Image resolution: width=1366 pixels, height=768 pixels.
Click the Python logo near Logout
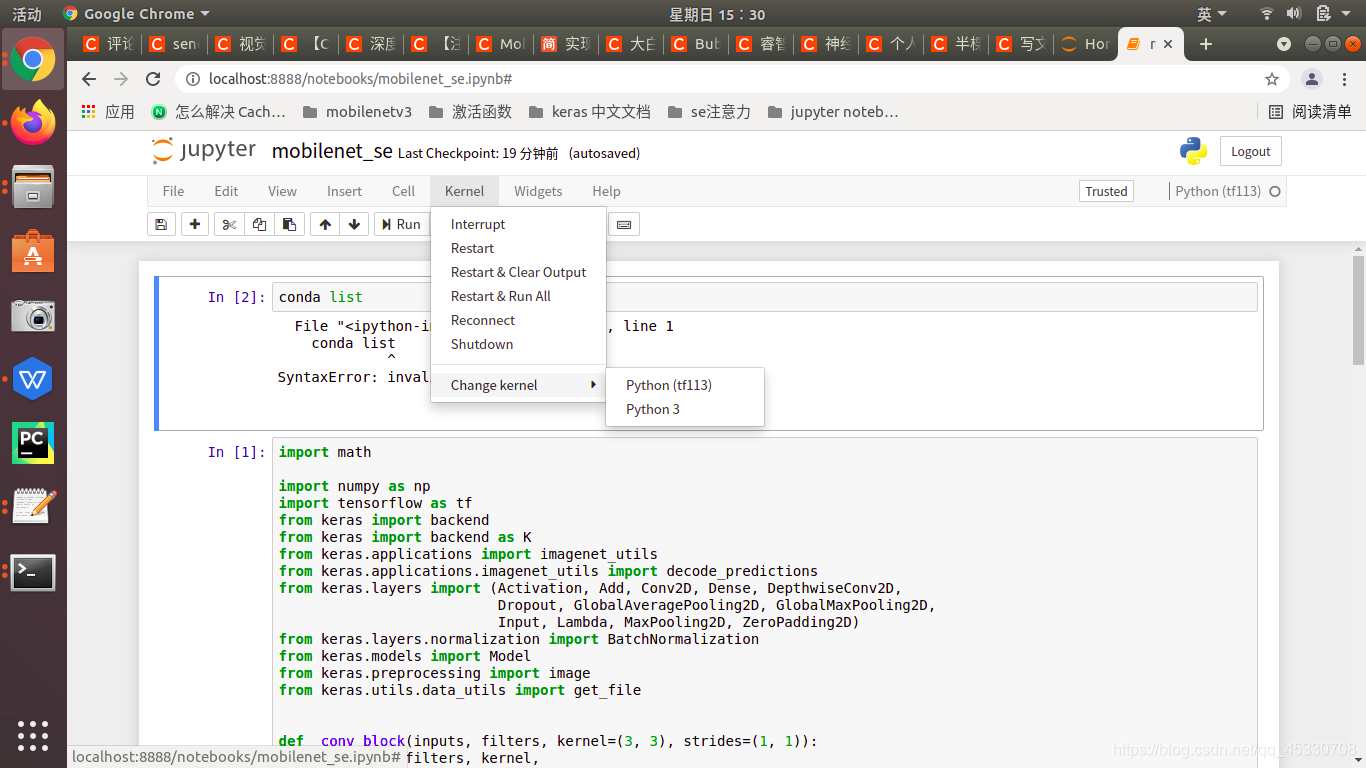tap(1193, 151)
